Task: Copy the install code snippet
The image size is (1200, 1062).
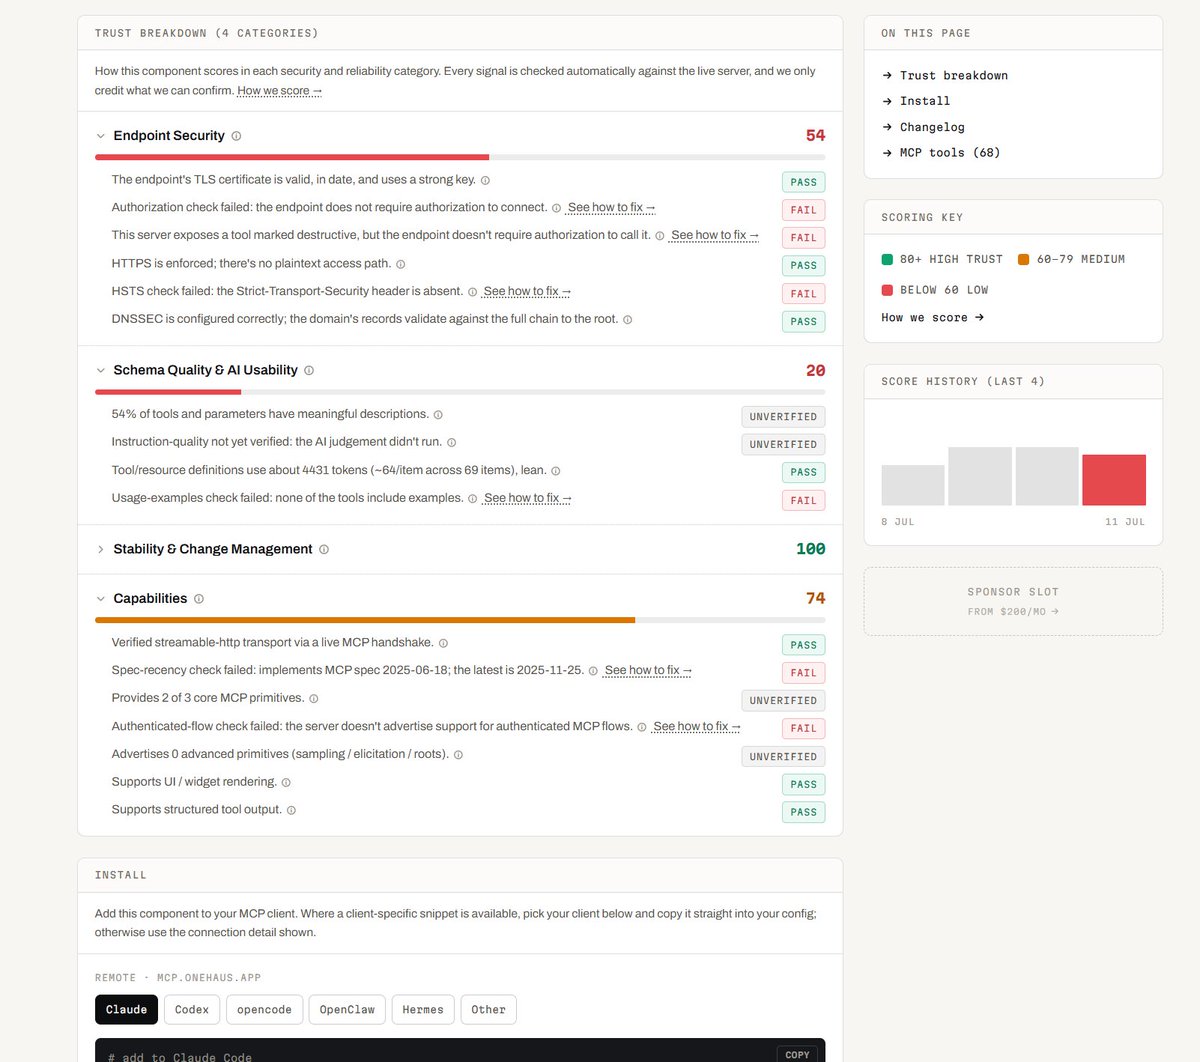Action: click(797, 1054)
